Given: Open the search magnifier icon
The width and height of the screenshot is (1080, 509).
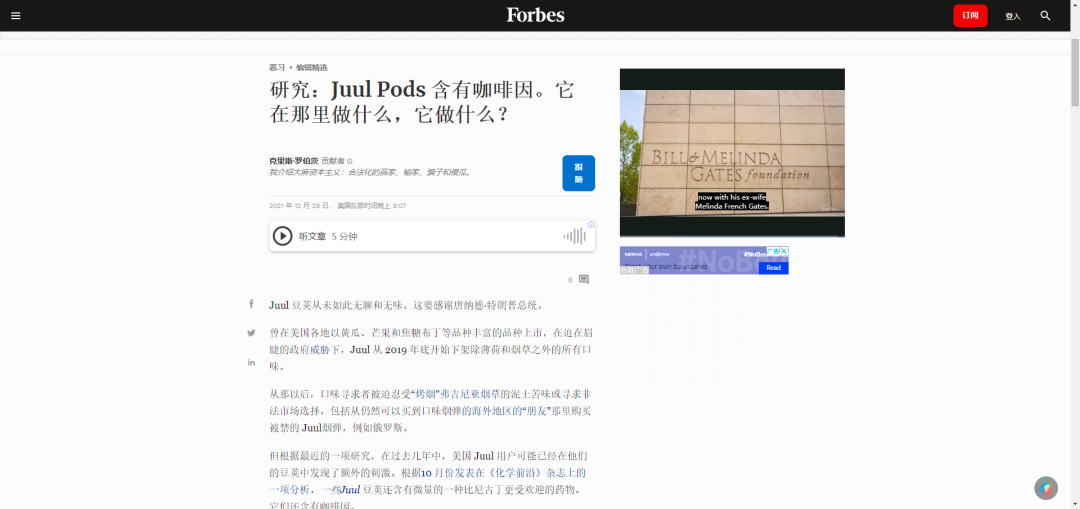Looking at the screenshot, I should click(1046, 15).
